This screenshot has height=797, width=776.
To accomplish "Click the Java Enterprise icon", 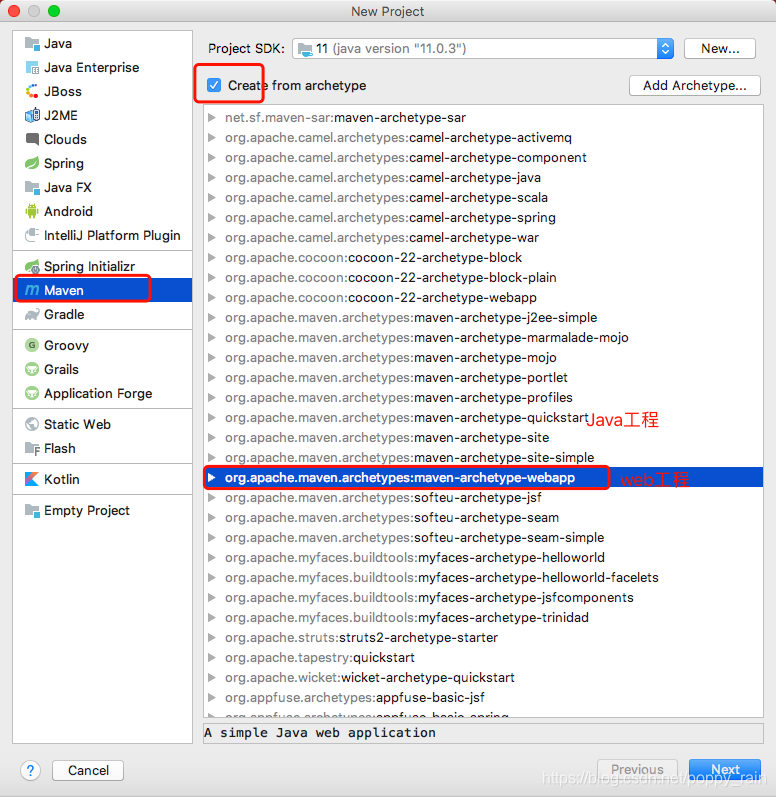I will [32, 68].
